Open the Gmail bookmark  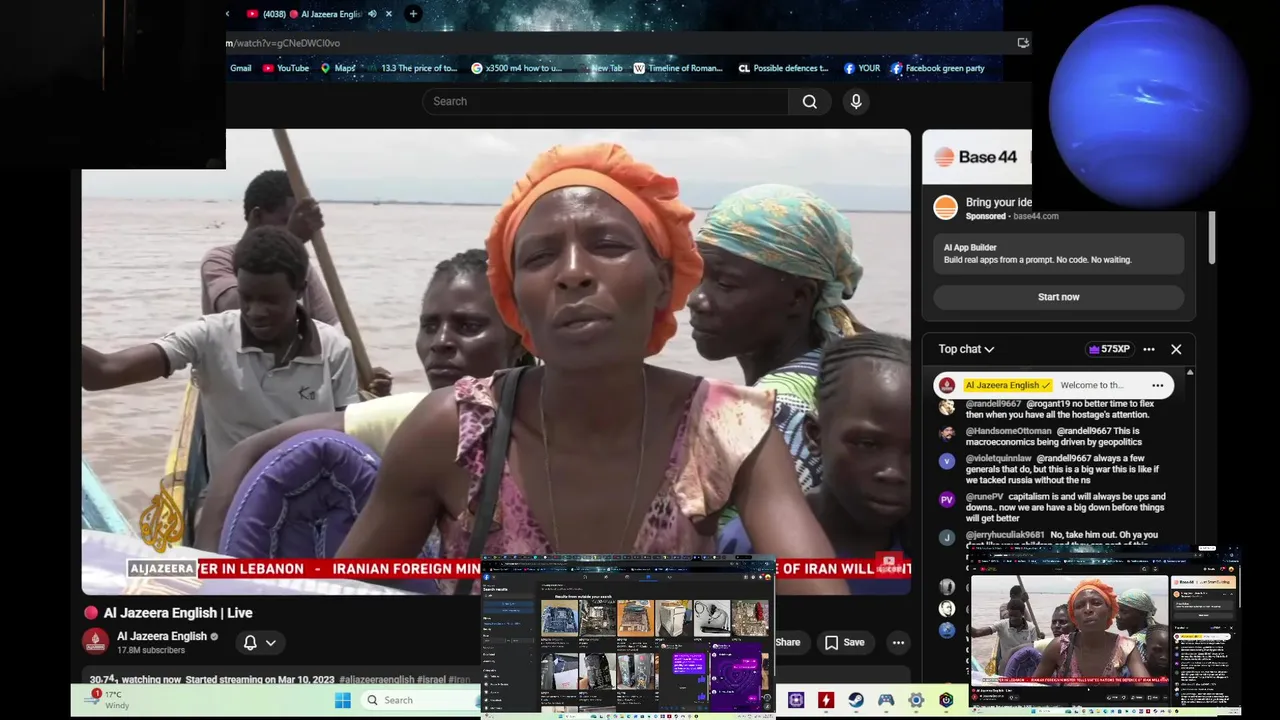[240, 68]
